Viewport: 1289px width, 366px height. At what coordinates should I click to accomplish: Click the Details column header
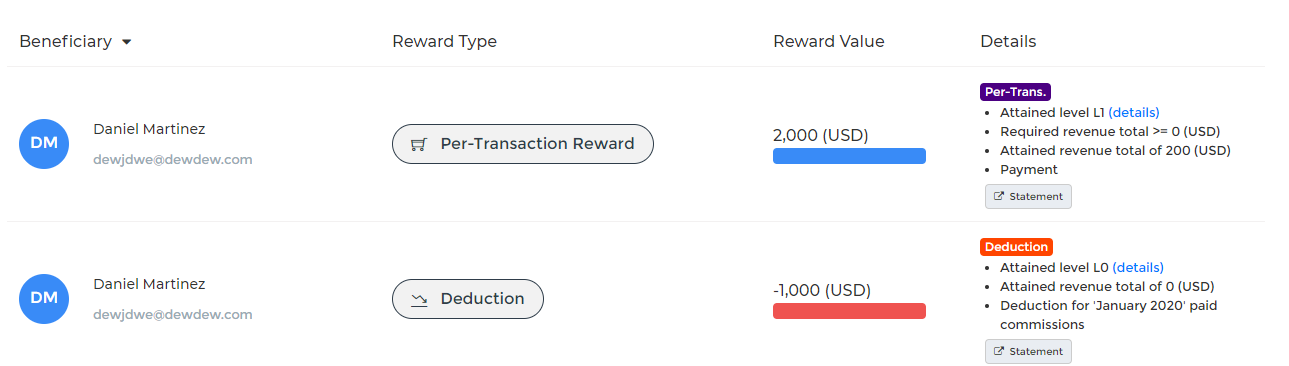pos(1008,41)
